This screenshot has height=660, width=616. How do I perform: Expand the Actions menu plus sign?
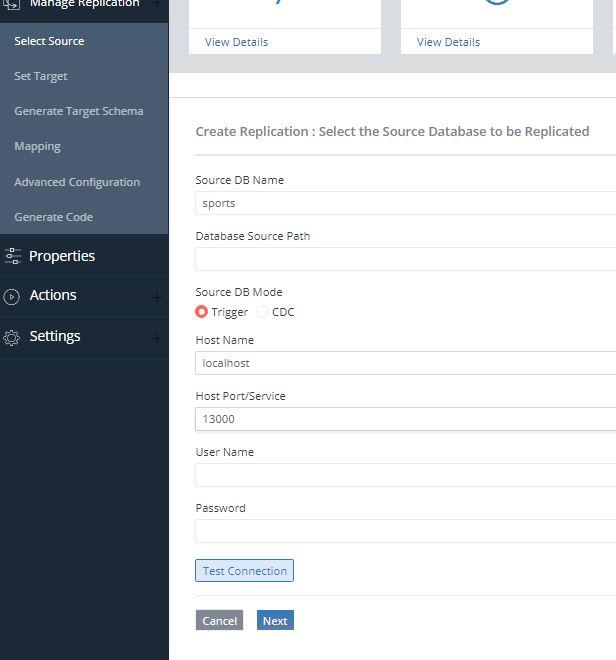156,298
